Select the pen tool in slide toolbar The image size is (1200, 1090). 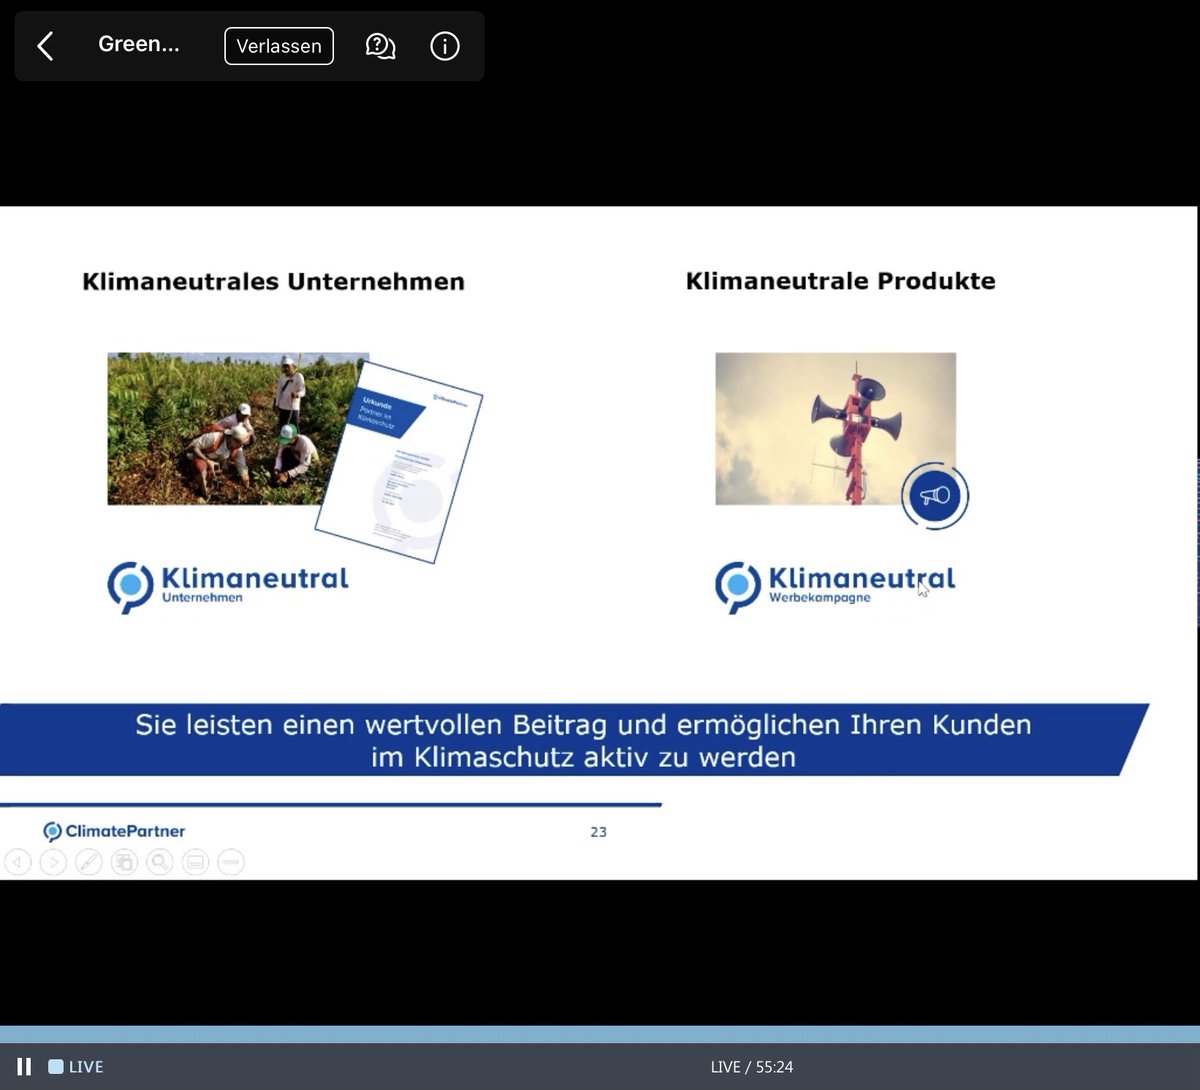pyautogui.click(x=89, y=862)
